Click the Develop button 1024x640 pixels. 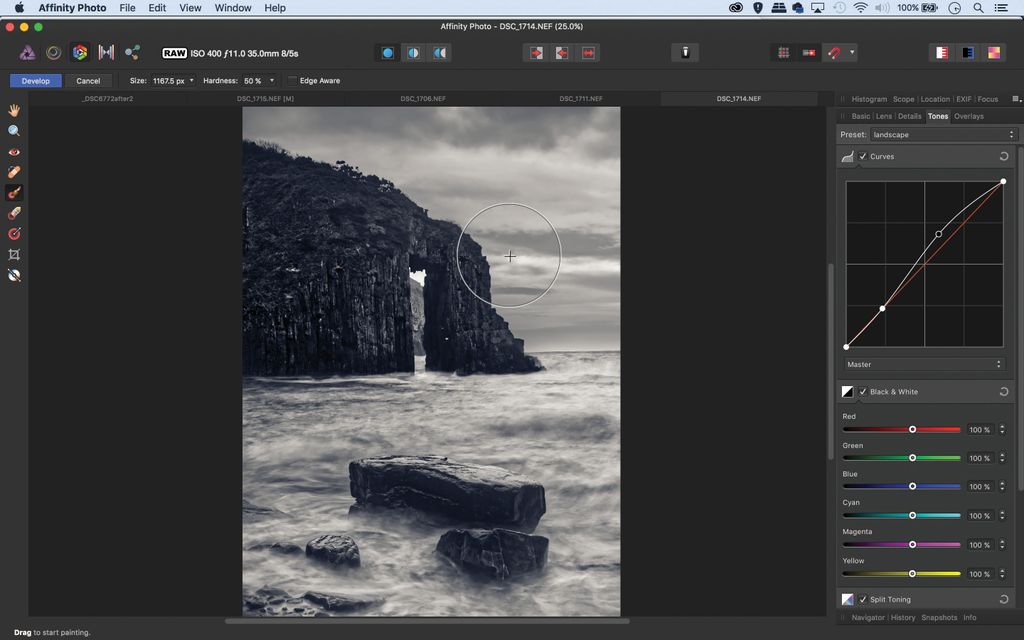tap(35, 80)
